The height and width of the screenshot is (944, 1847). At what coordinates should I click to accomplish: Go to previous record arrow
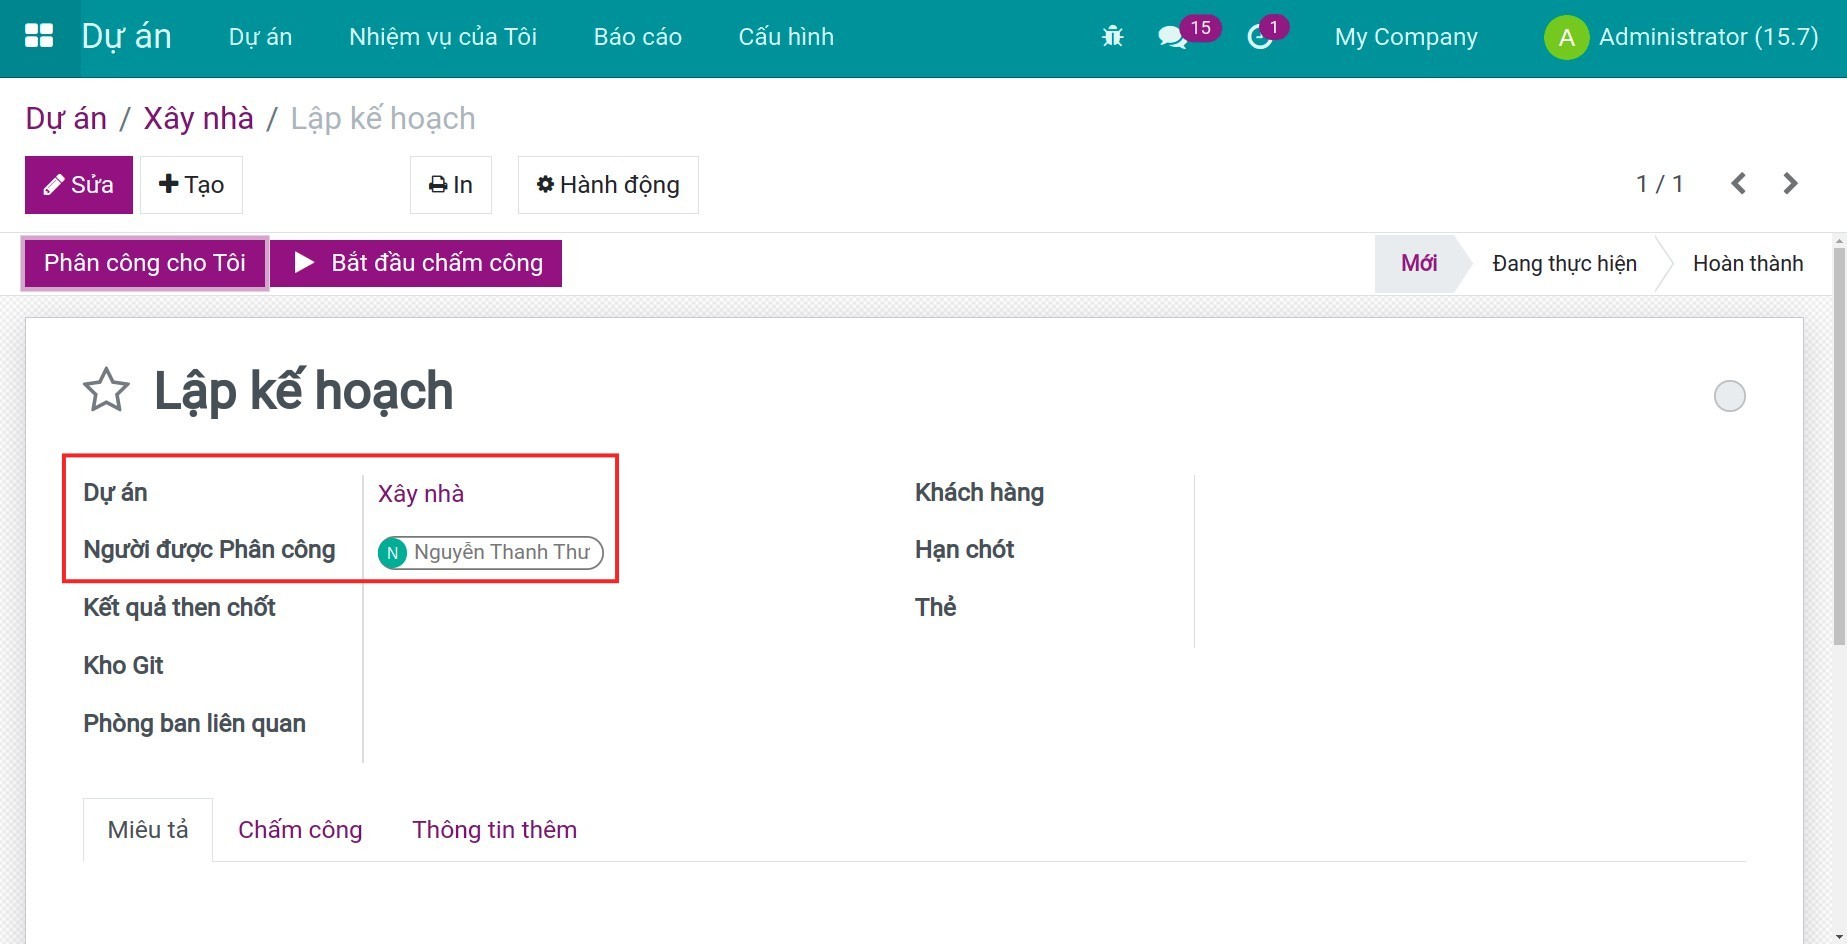(1738, 184)
